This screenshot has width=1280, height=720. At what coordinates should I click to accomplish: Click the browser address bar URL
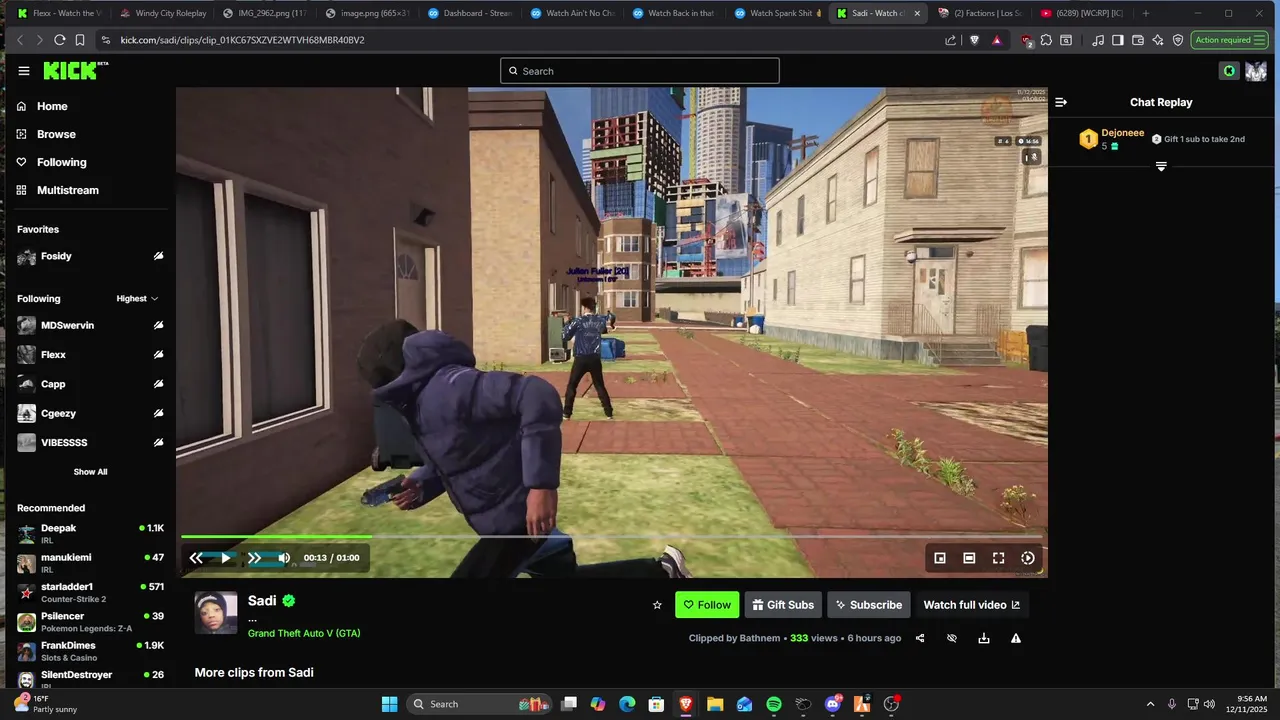click(242, 40)
